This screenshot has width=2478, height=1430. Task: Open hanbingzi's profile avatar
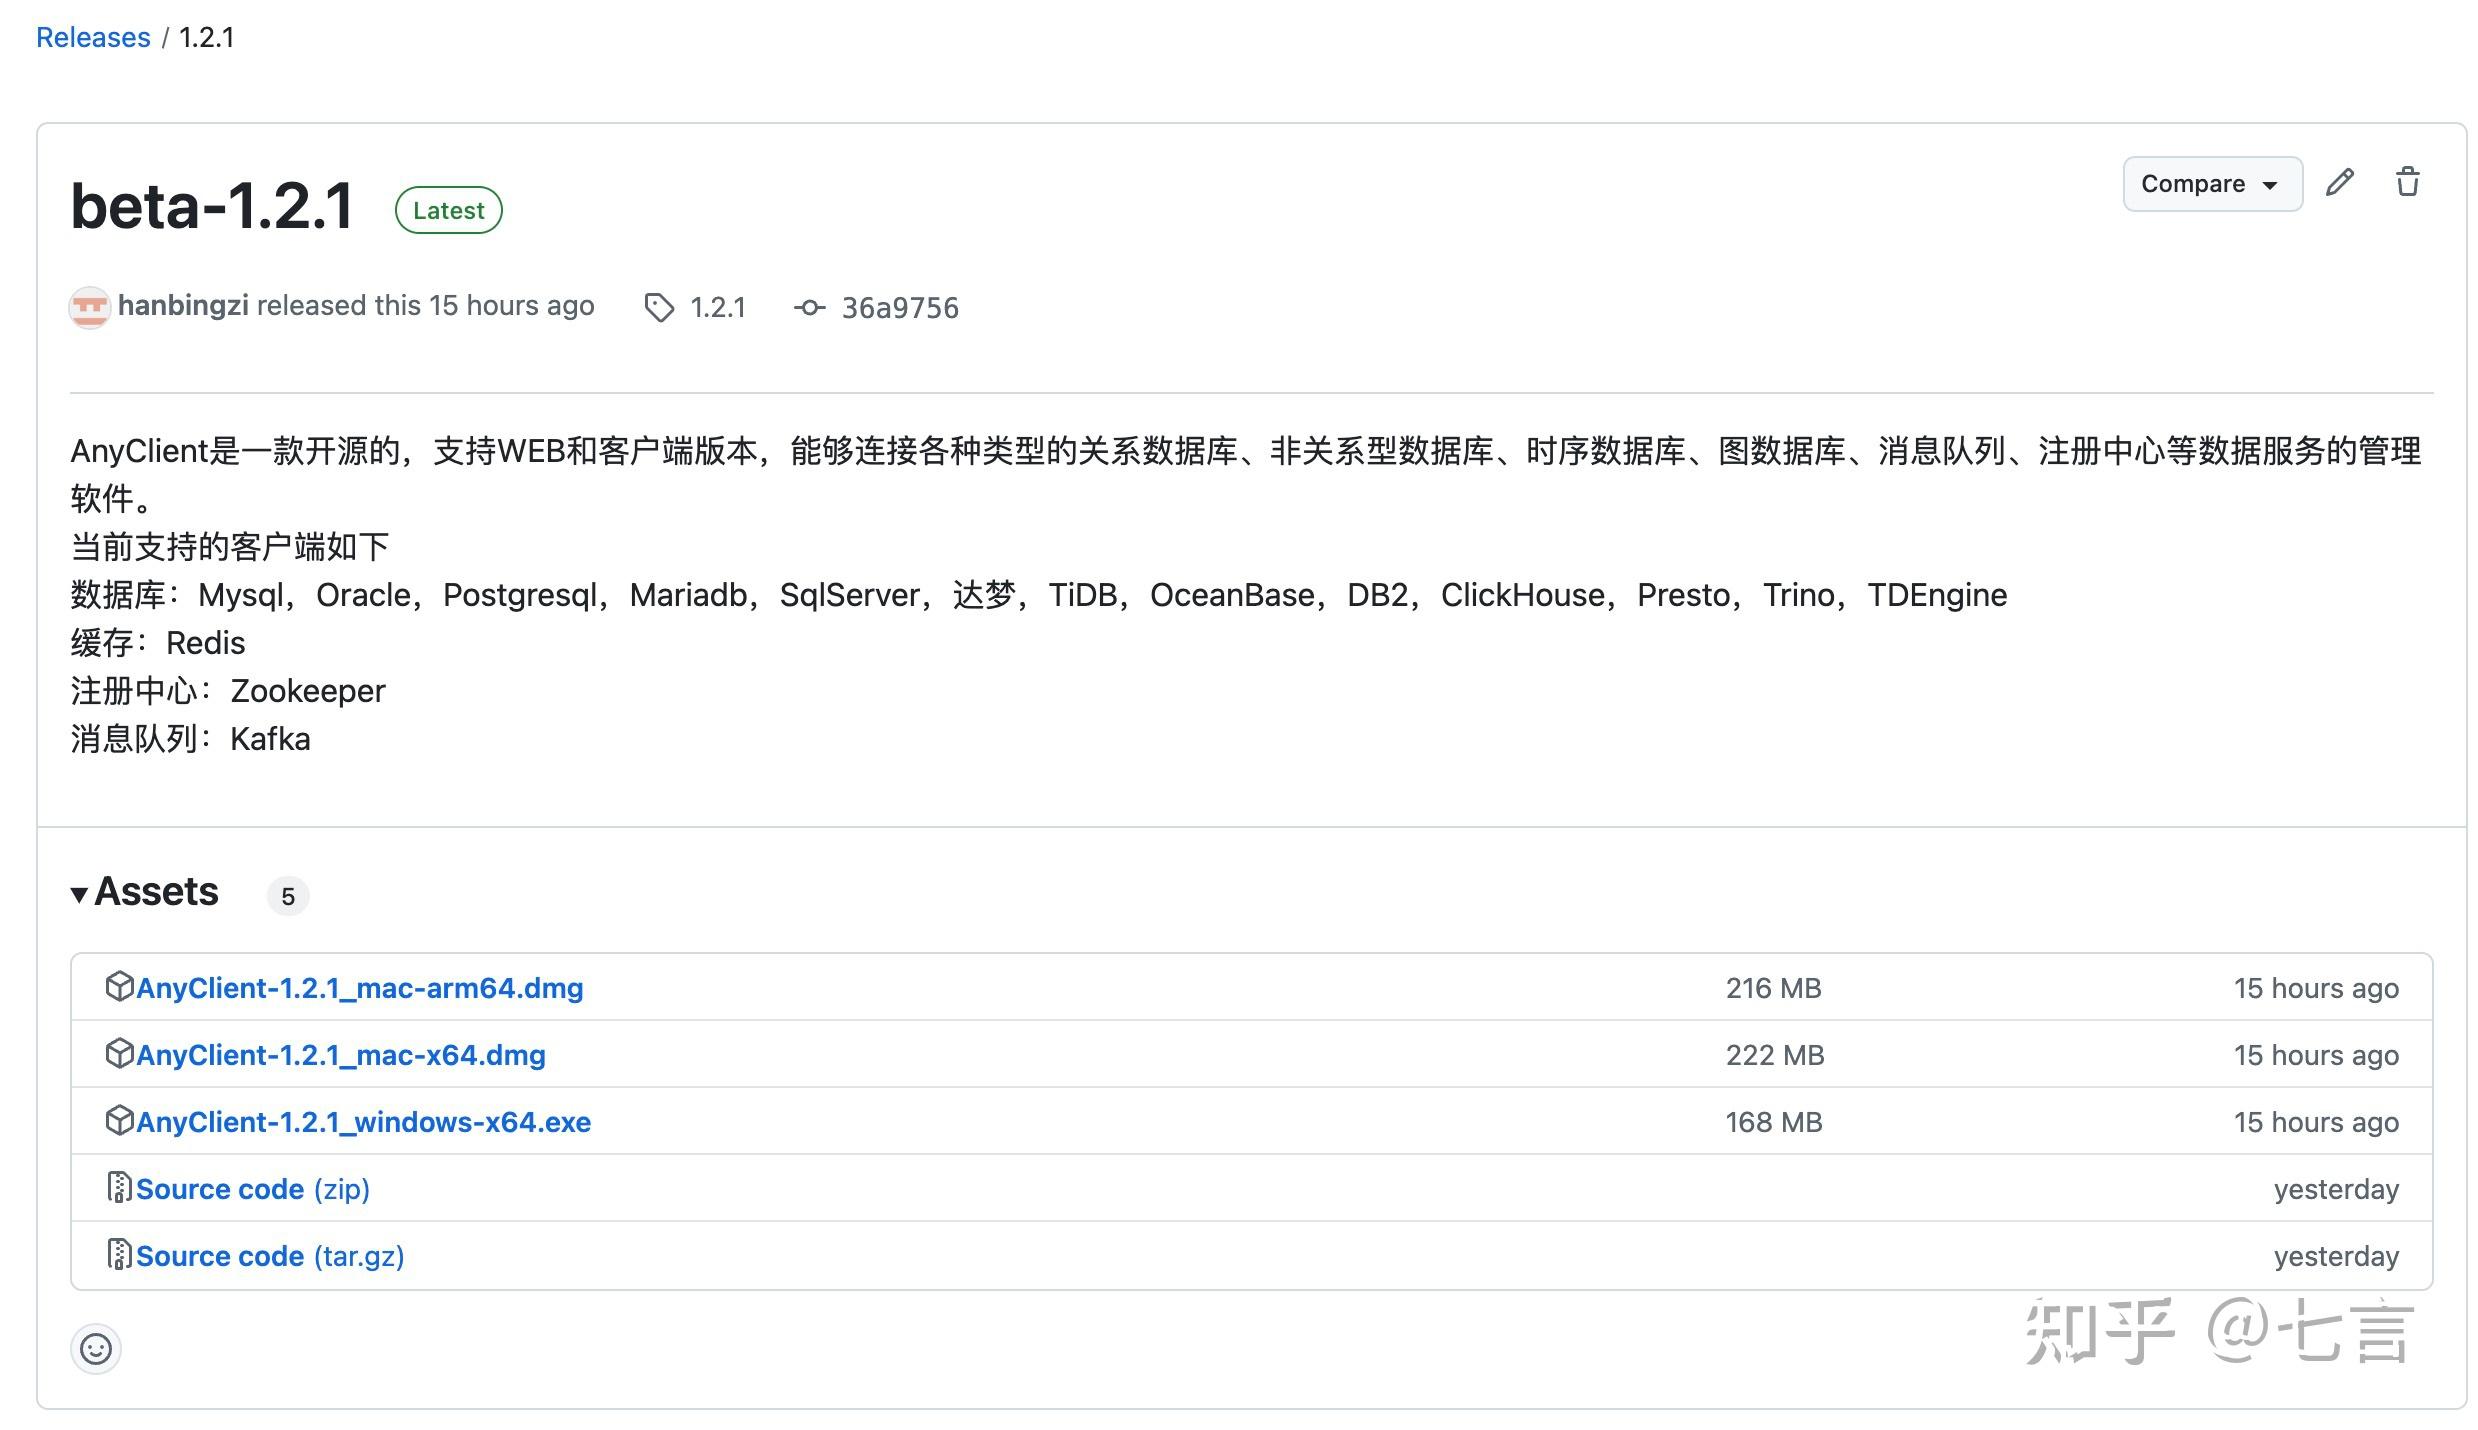(89, 307)
